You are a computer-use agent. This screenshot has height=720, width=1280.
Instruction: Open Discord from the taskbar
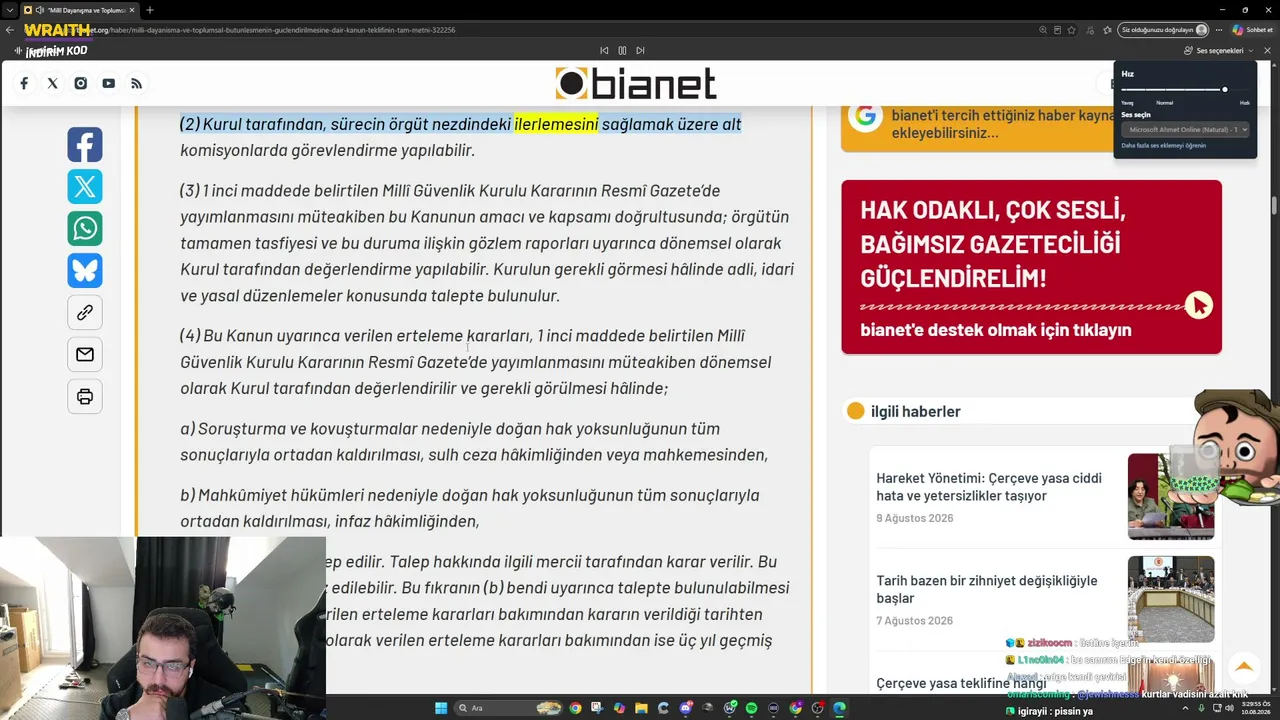pos(685,708)
